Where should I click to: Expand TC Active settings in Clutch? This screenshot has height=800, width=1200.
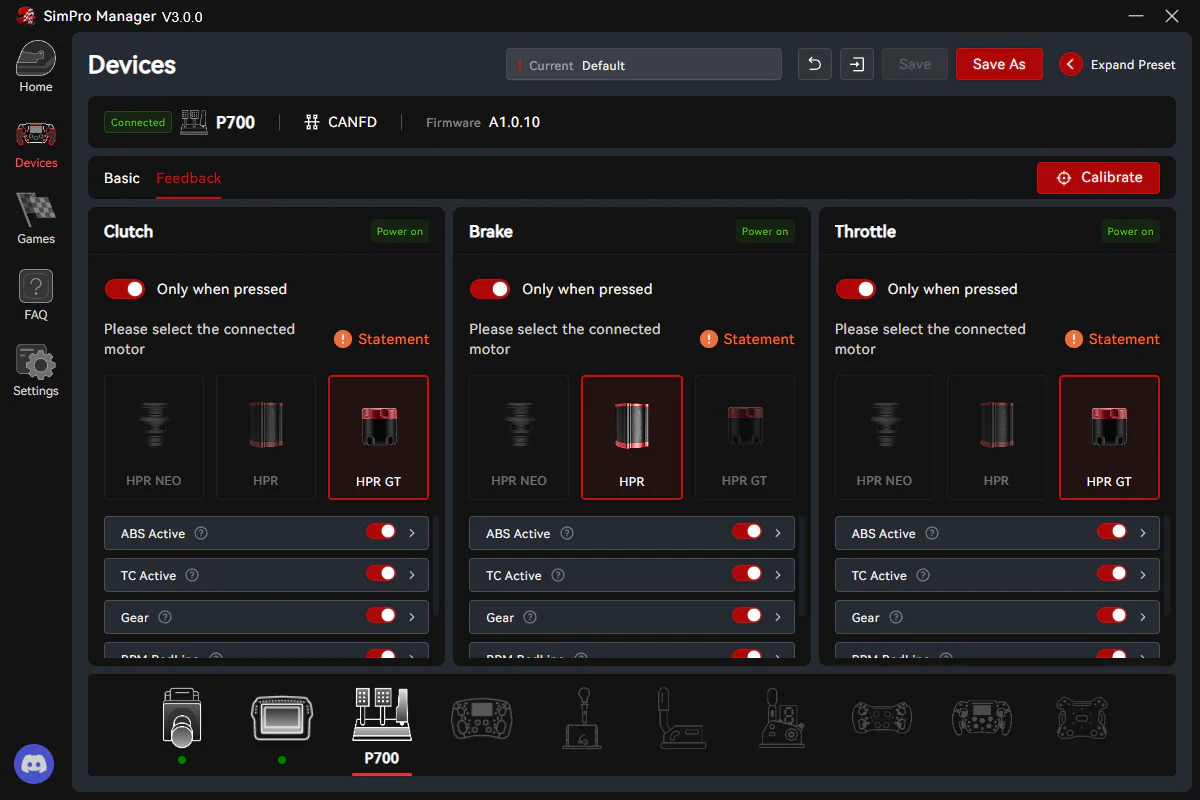coord(412,576)
